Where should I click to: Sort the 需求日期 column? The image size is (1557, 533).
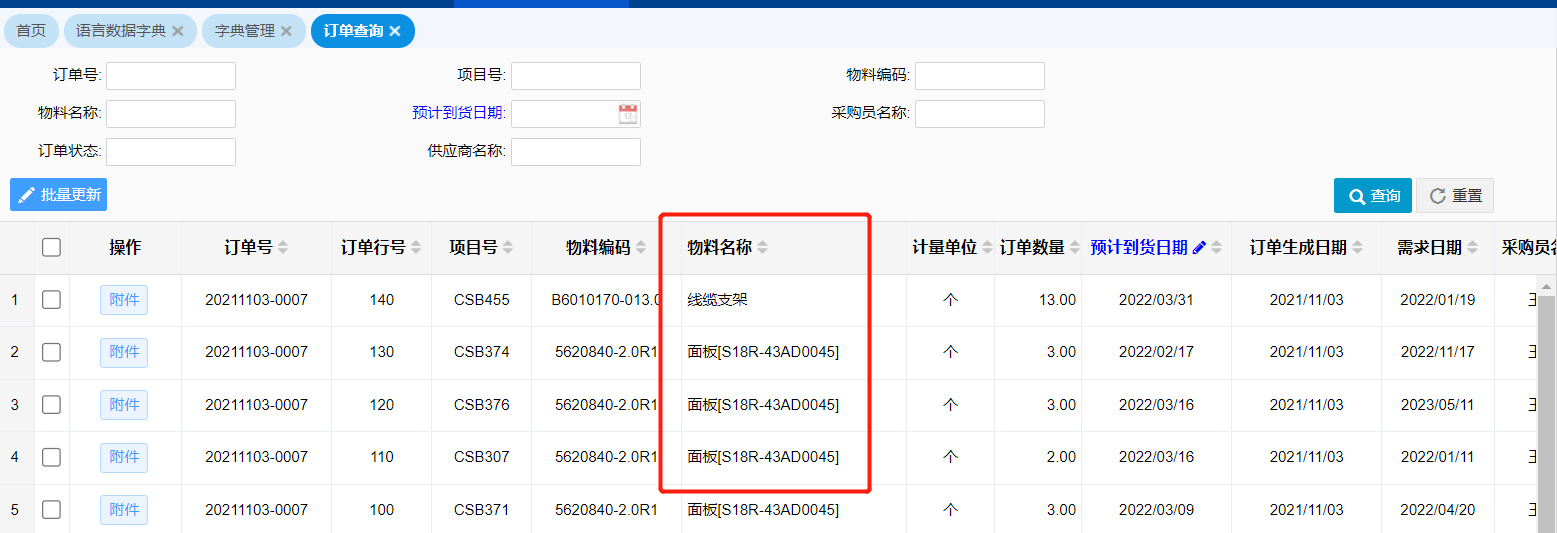[1472, 248]
